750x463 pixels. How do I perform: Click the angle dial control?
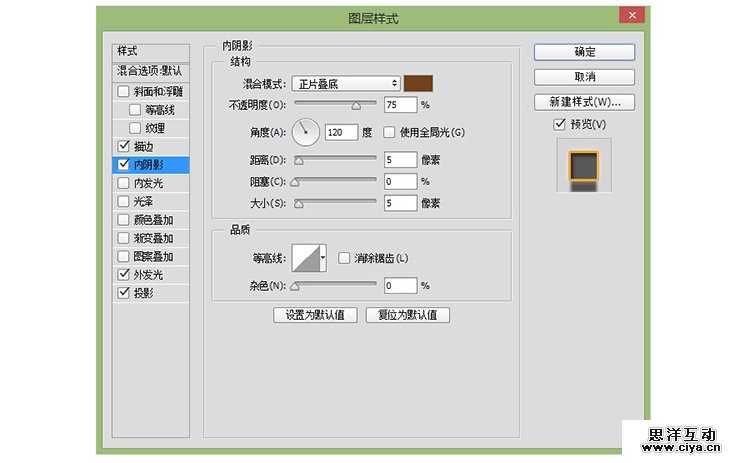point(305,131)
